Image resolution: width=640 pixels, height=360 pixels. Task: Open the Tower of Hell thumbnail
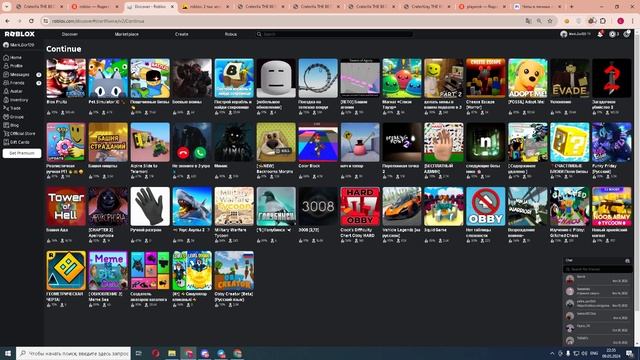66,207
